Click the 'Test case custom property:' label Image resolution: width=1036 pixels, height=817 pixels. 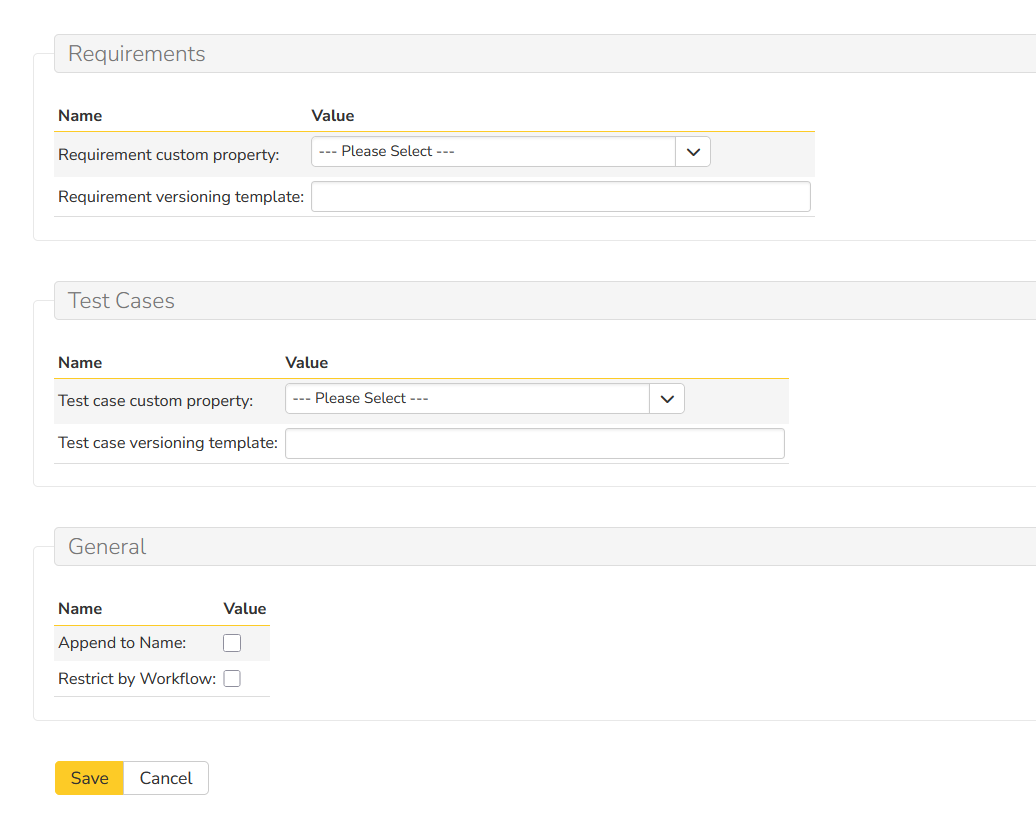pyautogui.click(x=156, y=401)
